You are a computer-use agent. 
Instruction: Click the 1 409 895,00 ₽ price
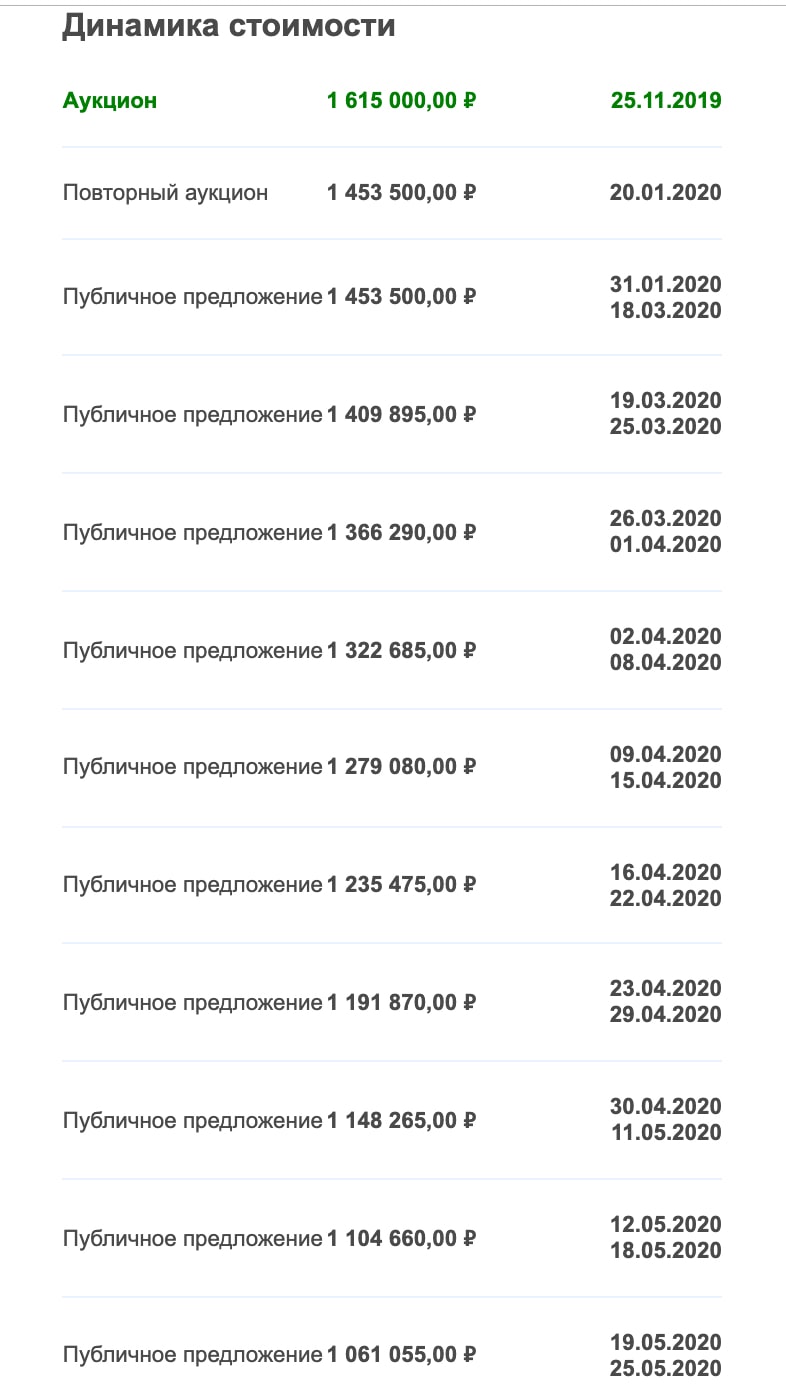point(401,414)
